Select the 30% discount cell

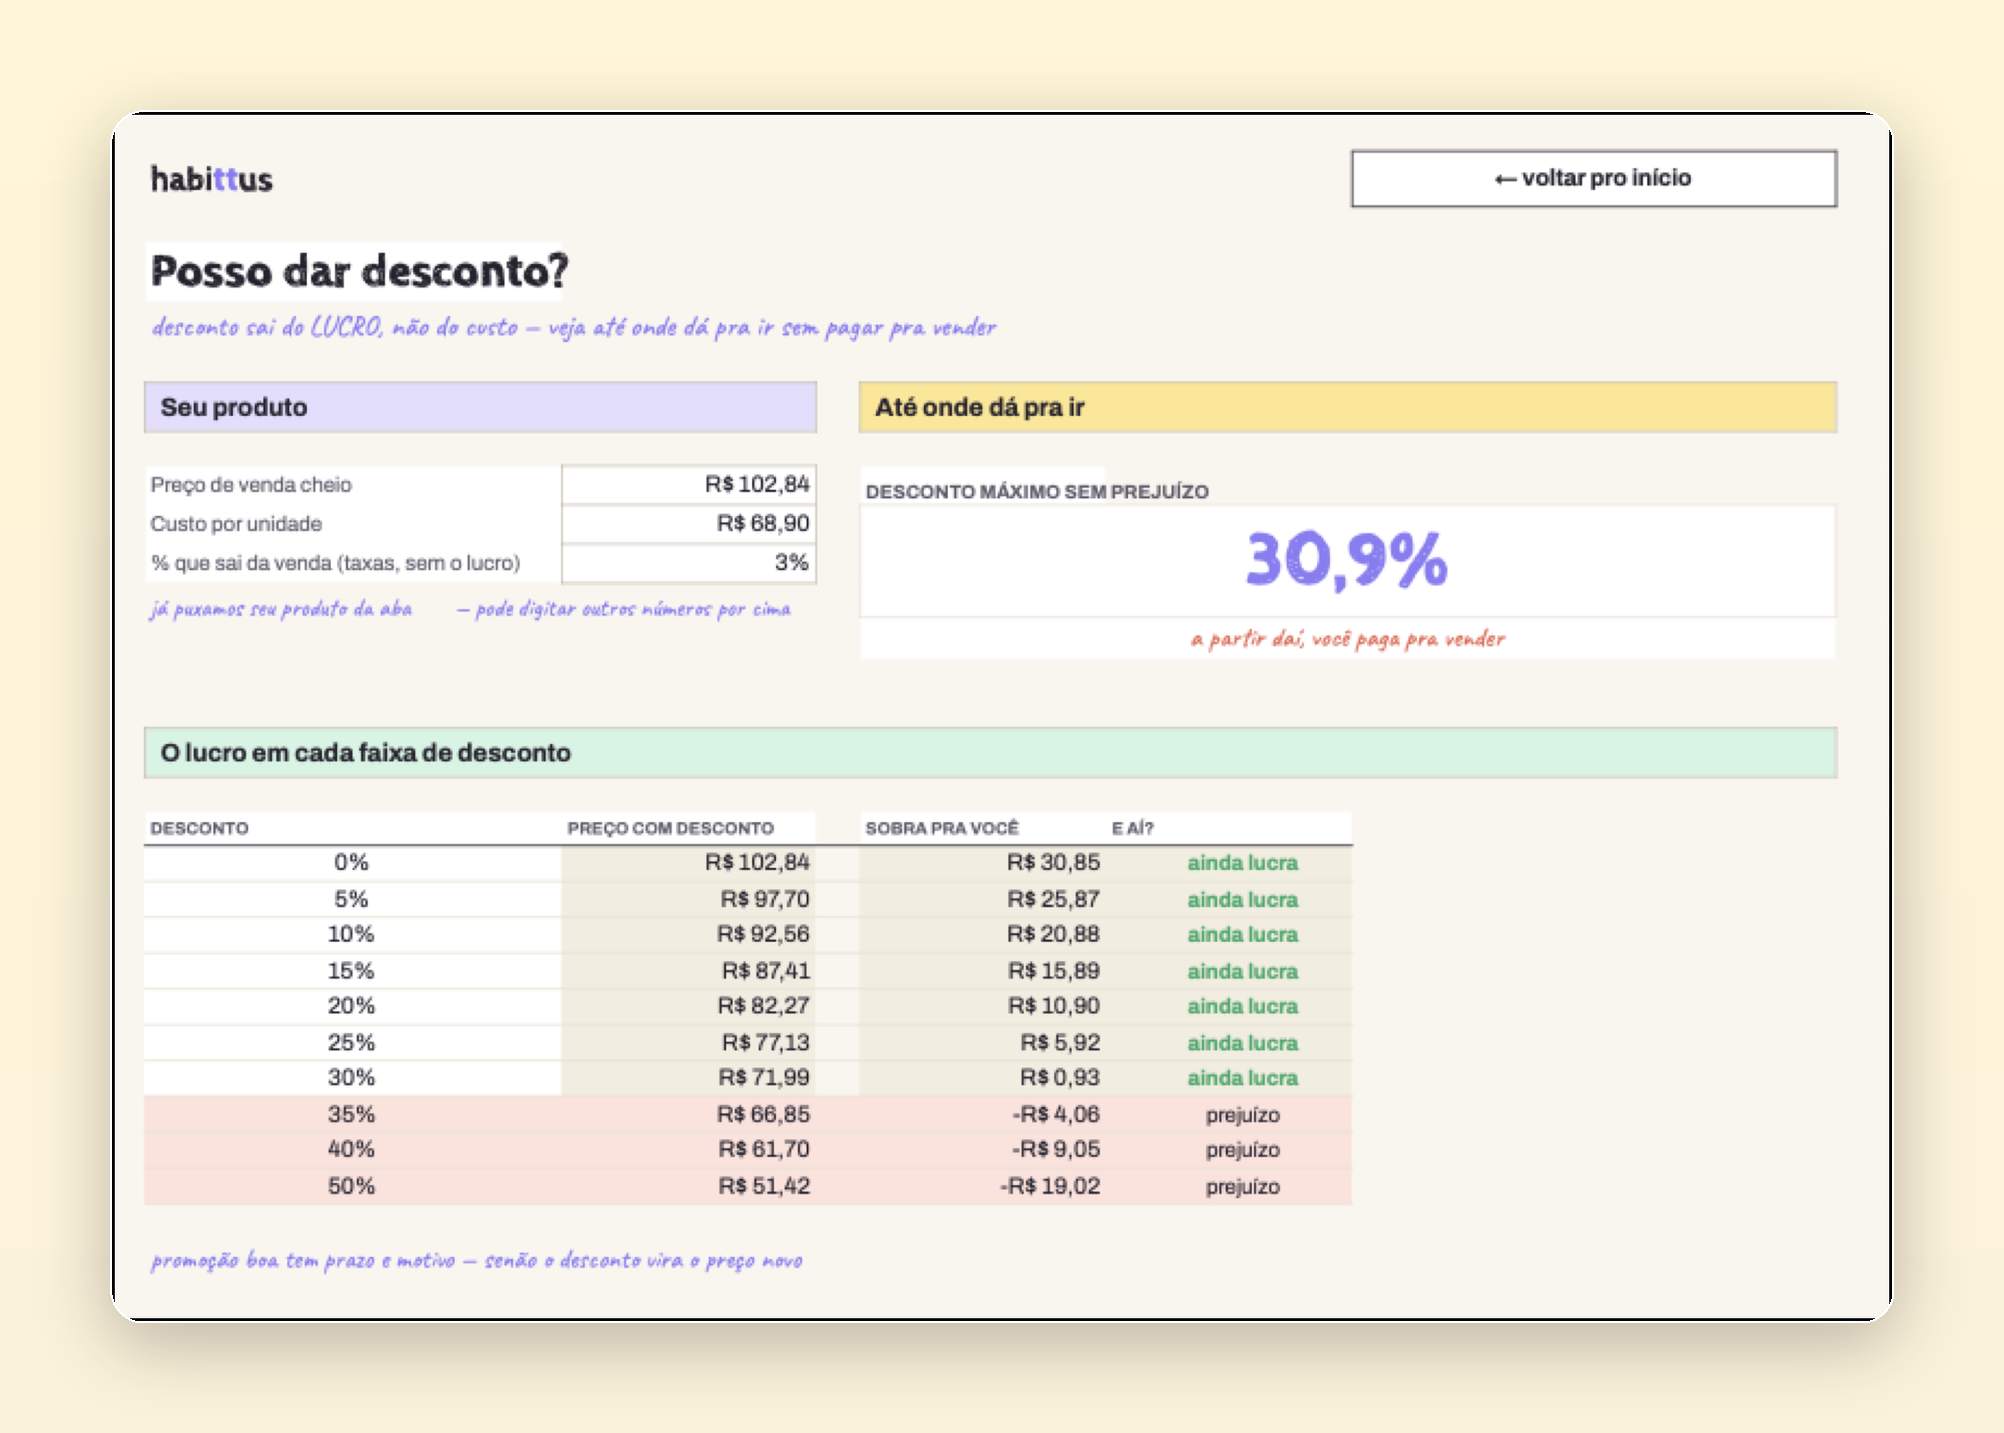pos(352,1078)
